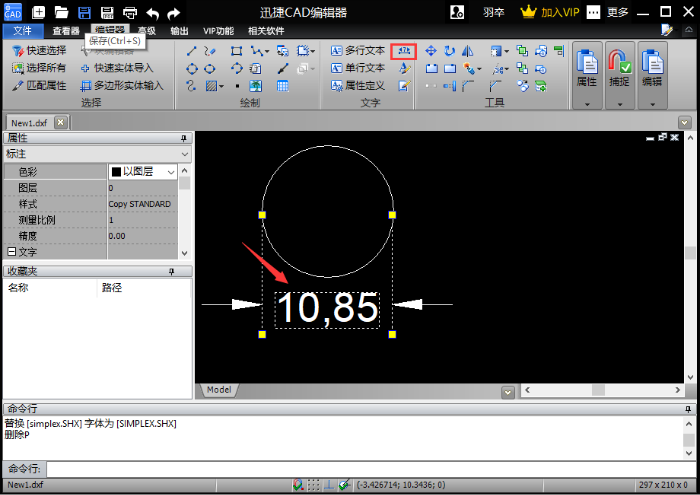Click the horizontal scrollbar thumb below canvas
This screenshot has height=495, width=700.
pos(598,390)
